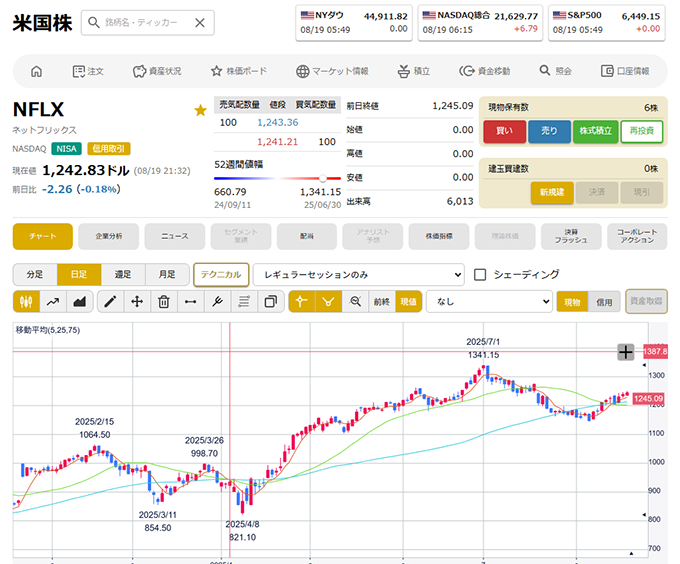Toggle to 信用 trading mode

pos(604,301)
